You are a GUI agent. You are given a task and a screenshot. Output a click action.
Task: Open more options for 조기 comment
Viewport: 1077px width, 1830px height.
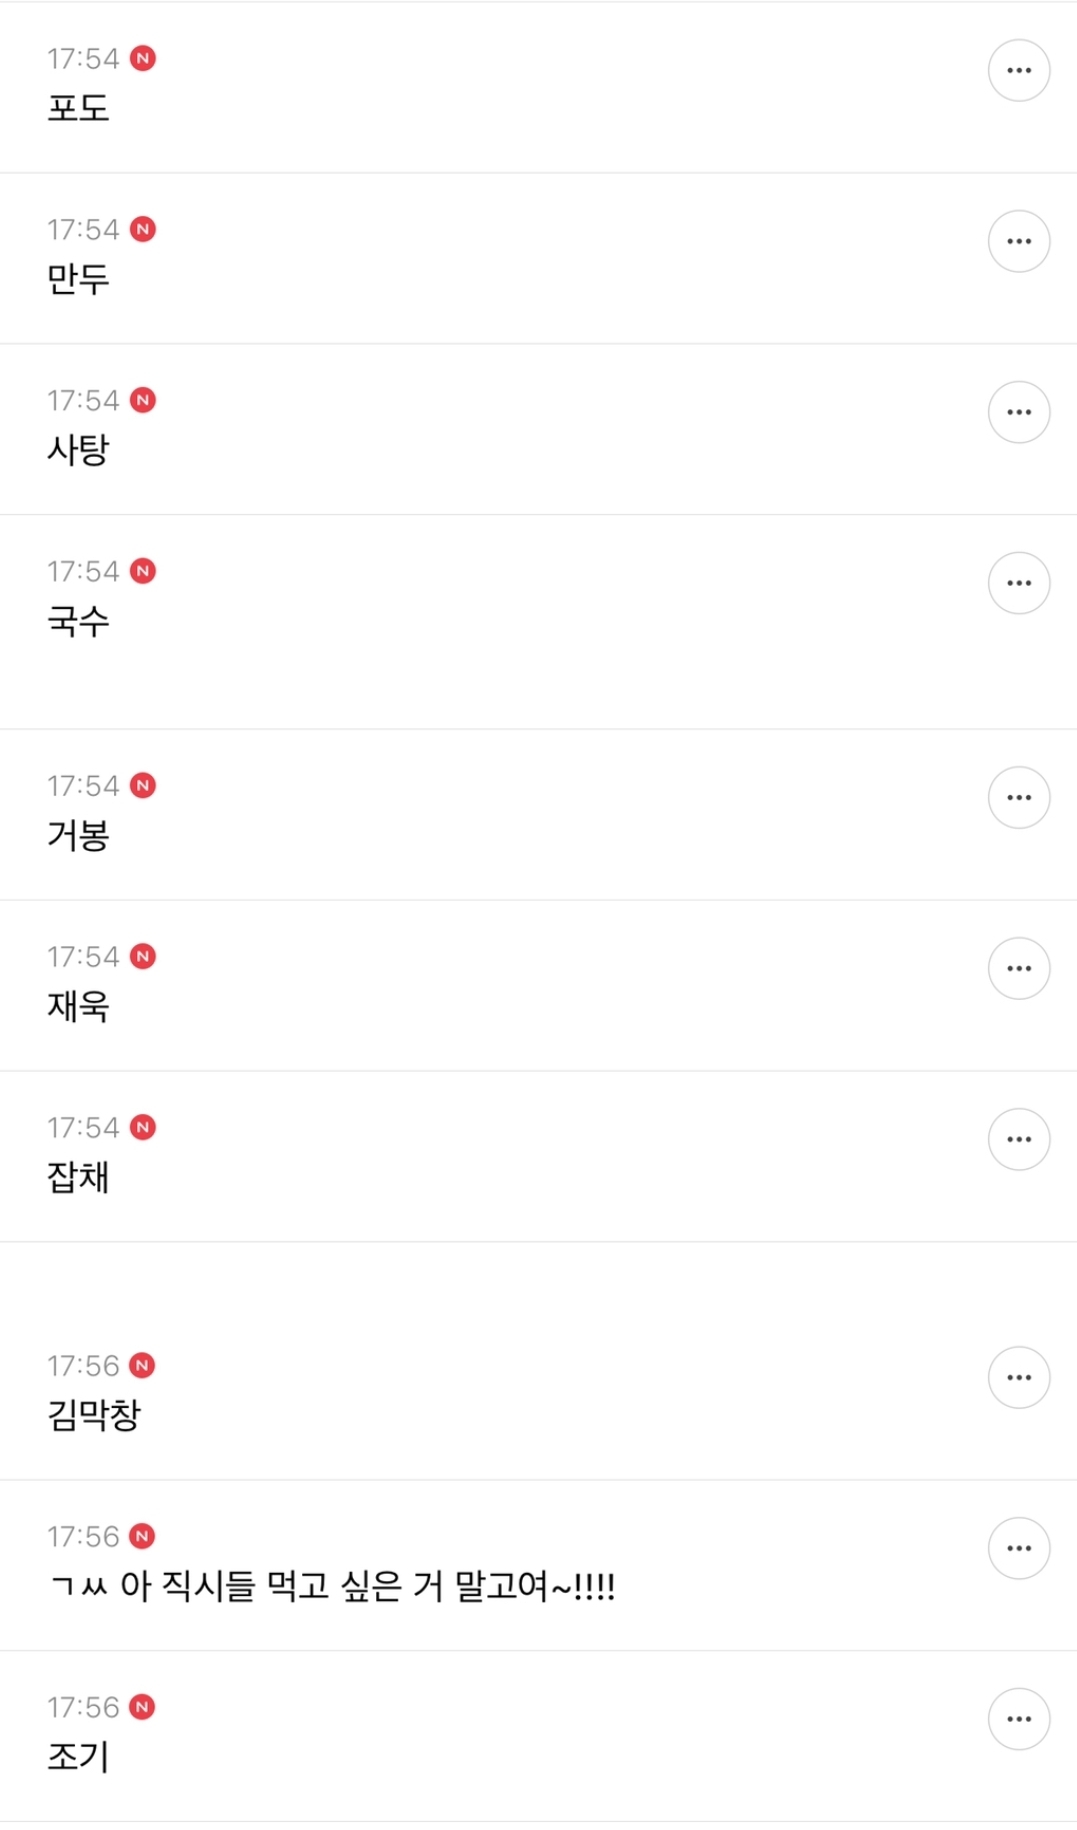click(x=1018, y=1720)
